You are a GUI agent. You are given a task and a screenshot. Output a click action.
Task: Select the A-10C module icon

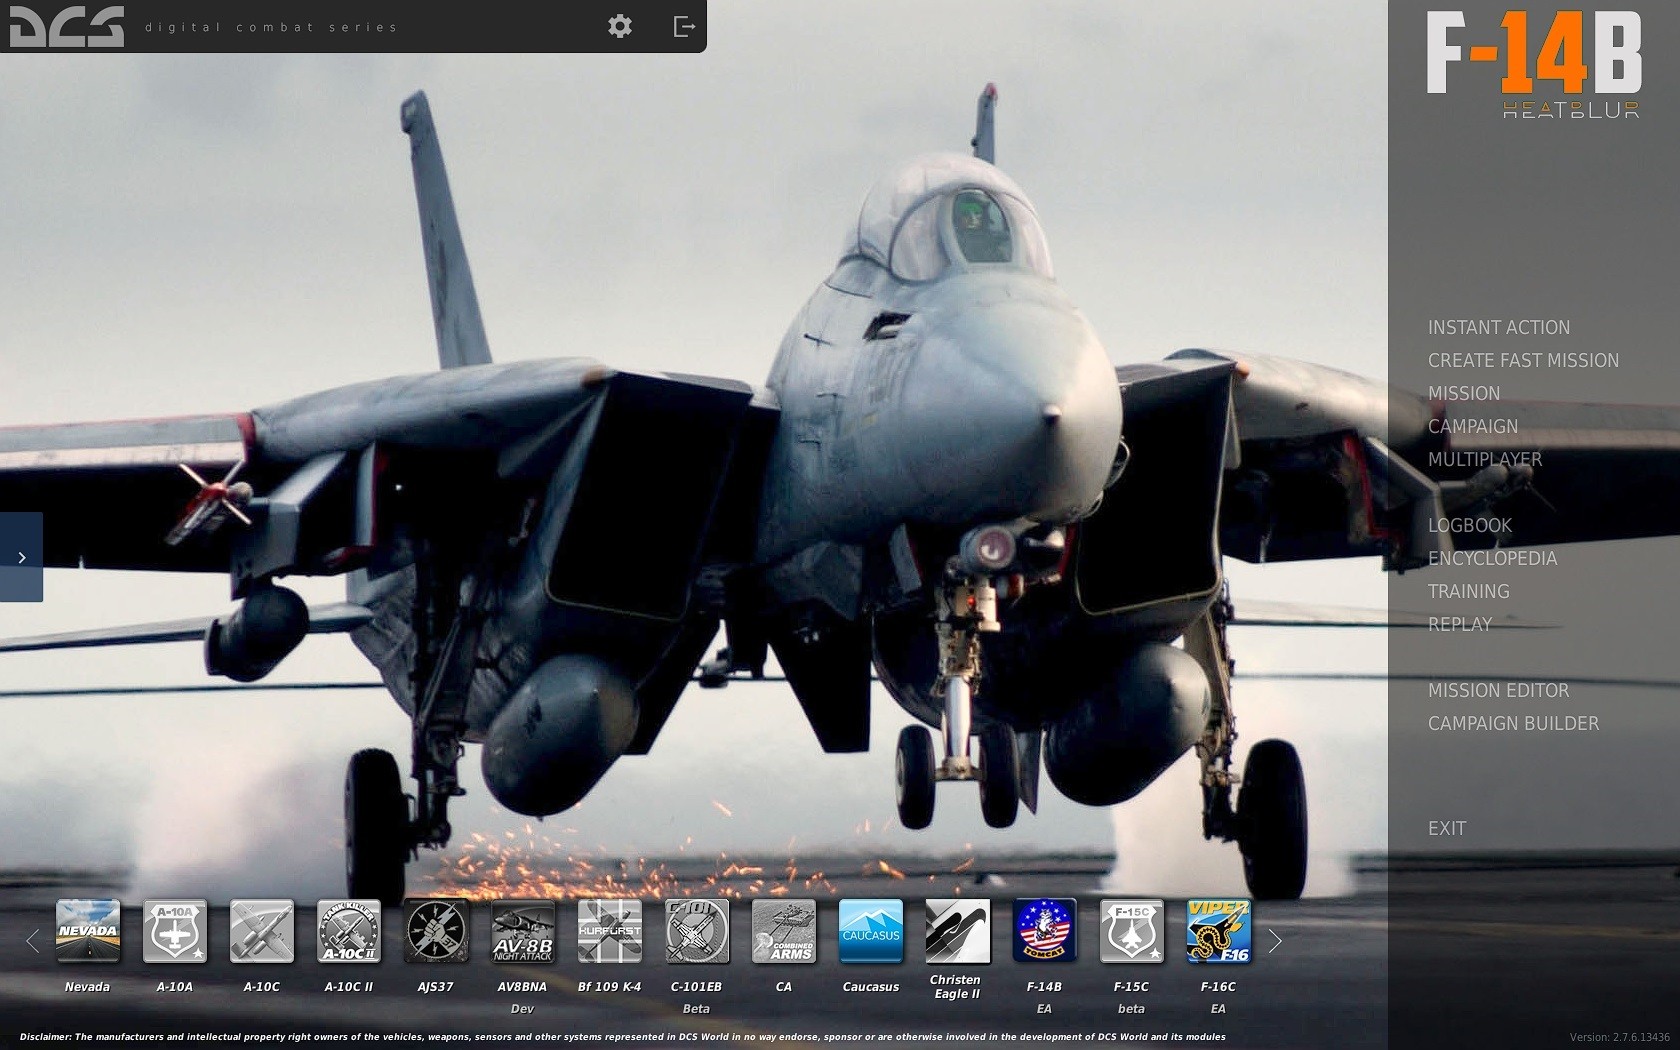[x=262, y=931]
